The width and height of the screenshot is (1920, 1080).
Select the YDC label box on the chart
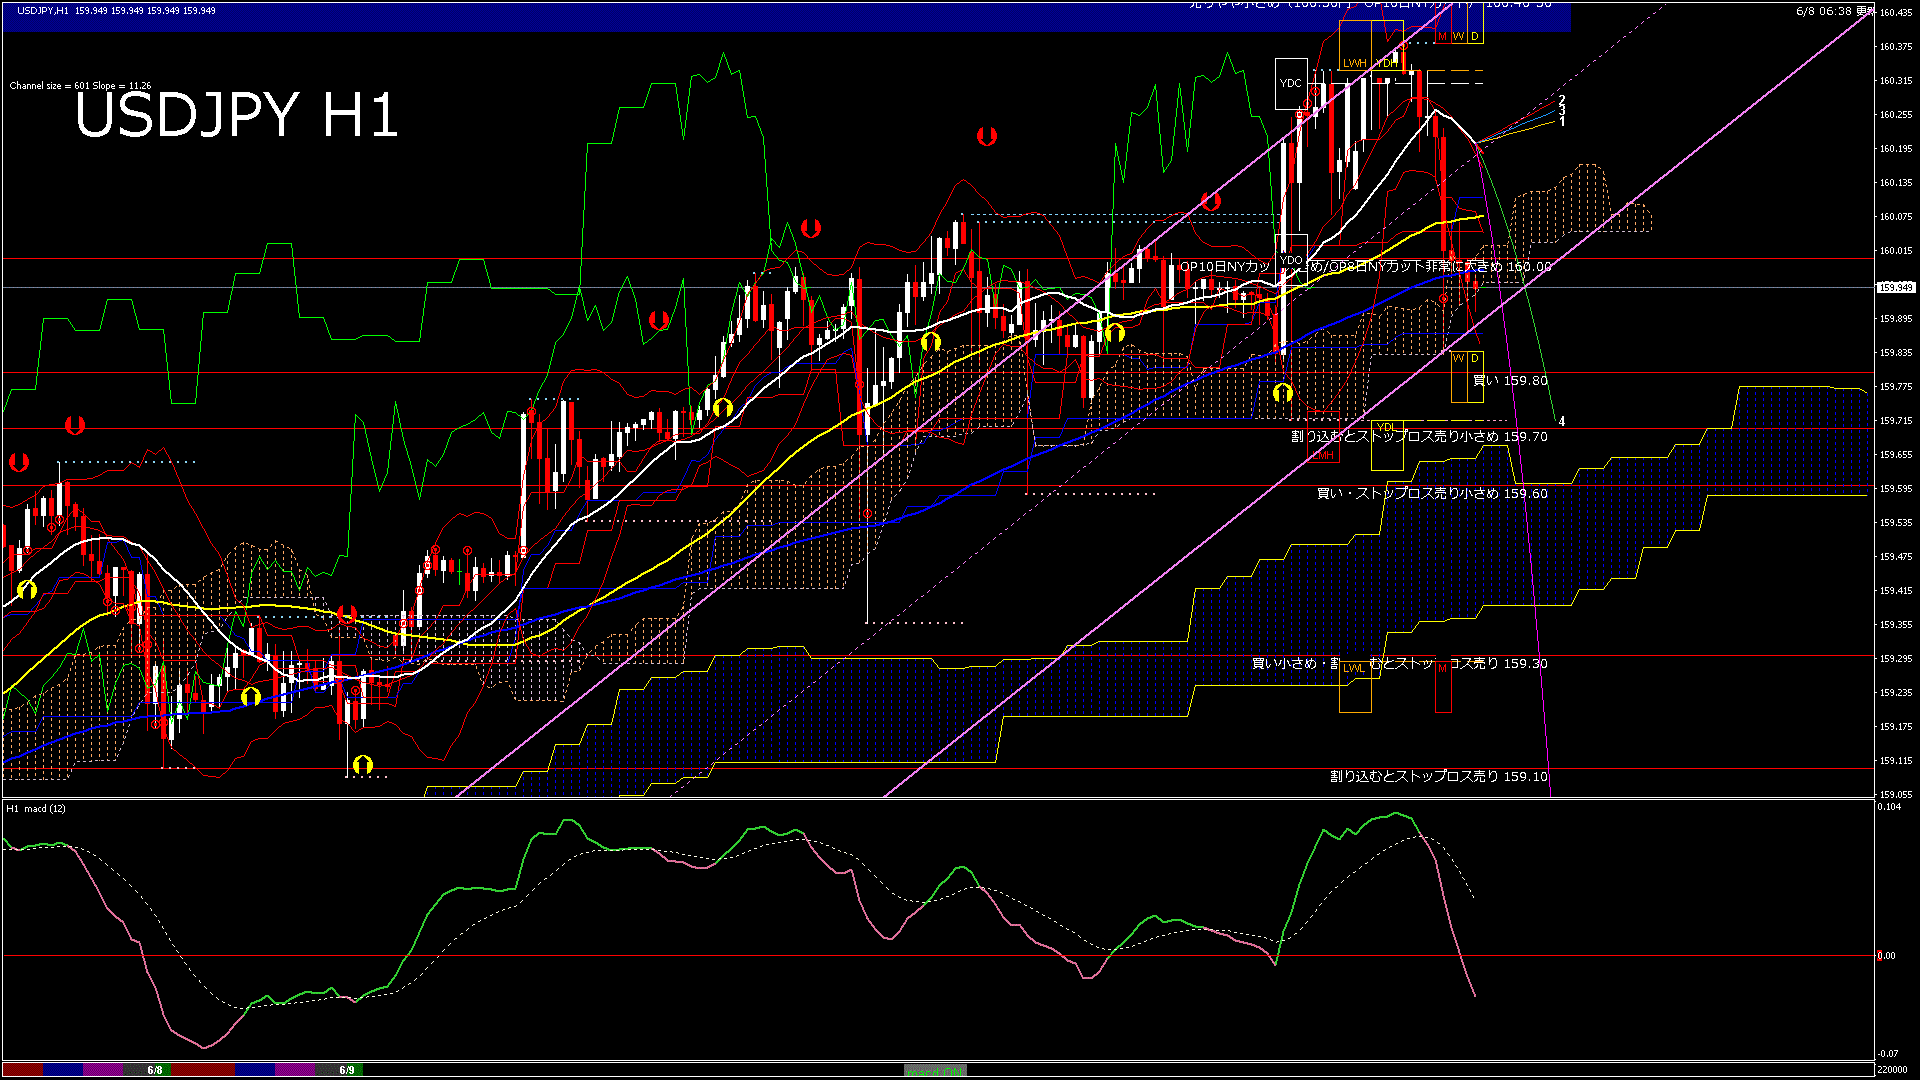[x=1291, y=84]
